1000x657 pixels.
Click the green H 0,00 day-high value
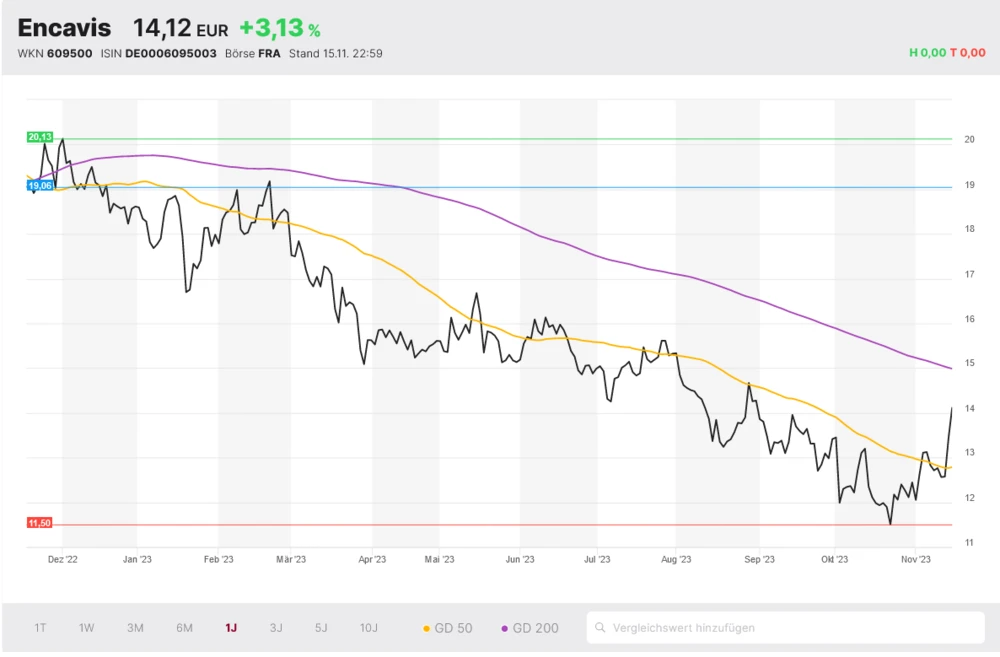click(x=927, y=53)
